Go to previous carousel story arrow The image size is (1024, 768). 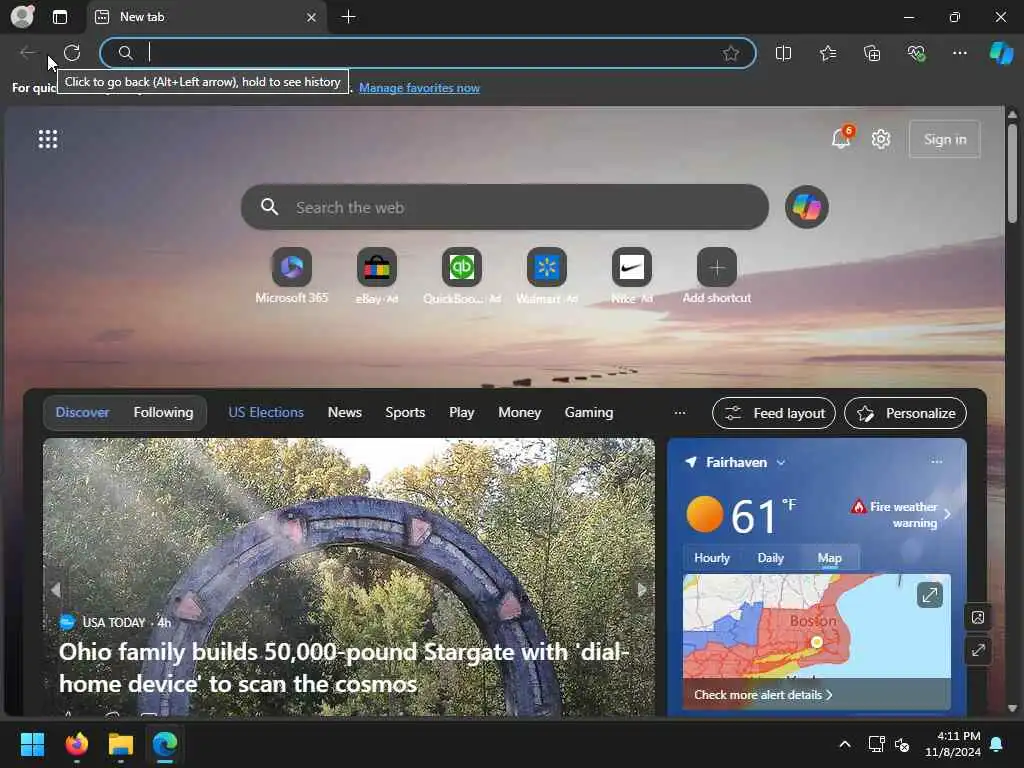(56, 590)
